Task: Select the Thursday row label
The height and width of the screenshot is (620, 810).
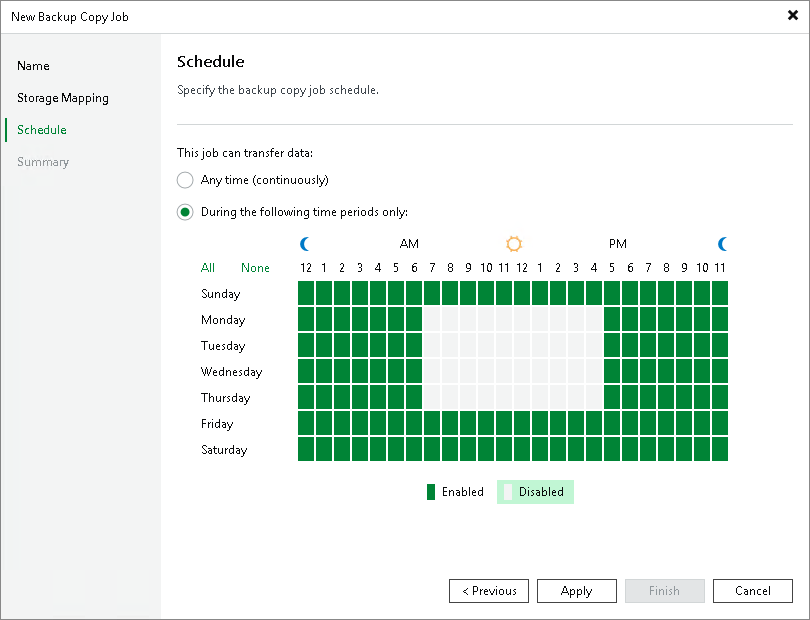Action: 226,398
